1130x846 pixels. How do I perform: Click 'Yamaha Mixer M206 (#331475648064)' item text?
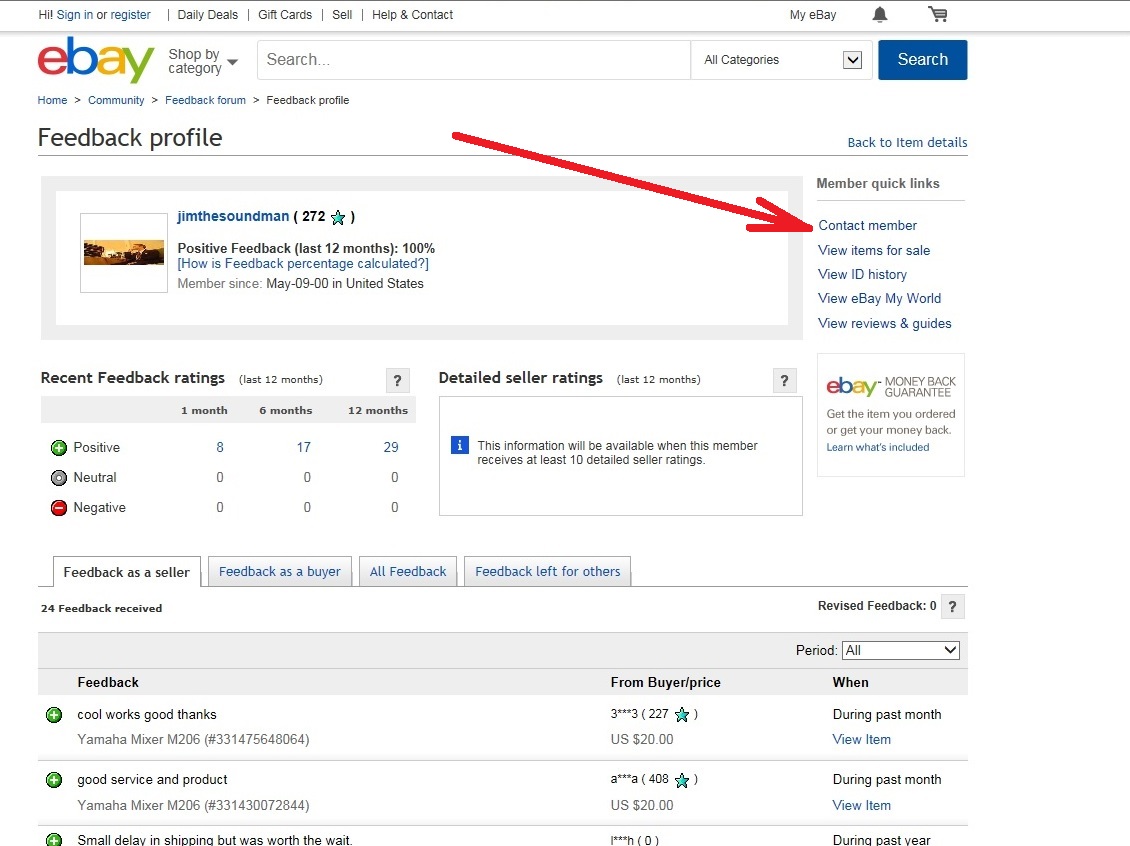click(x=193, y=739)
